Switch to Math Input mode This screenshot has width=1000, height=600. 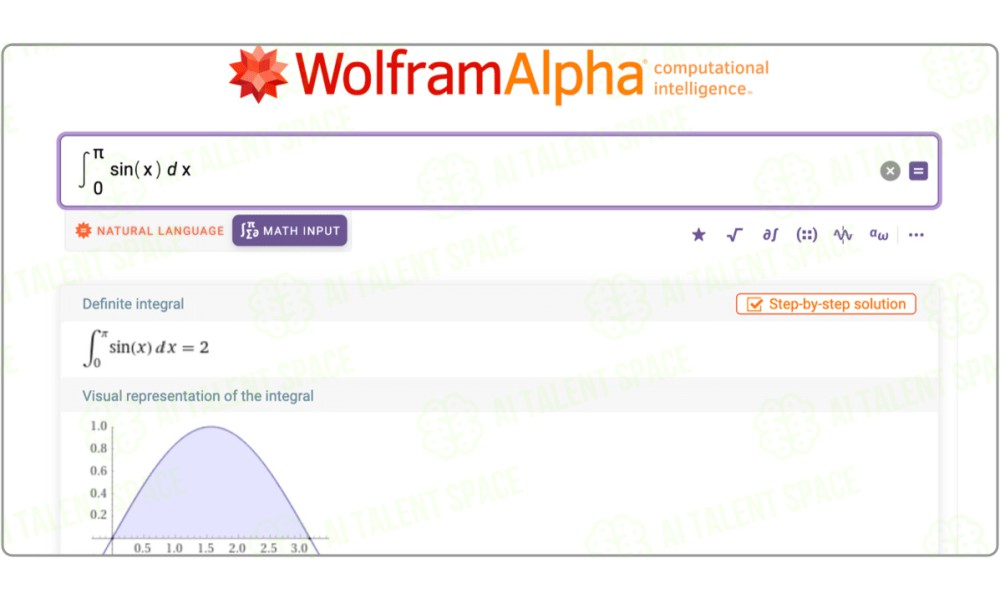(x=290, y=231)
